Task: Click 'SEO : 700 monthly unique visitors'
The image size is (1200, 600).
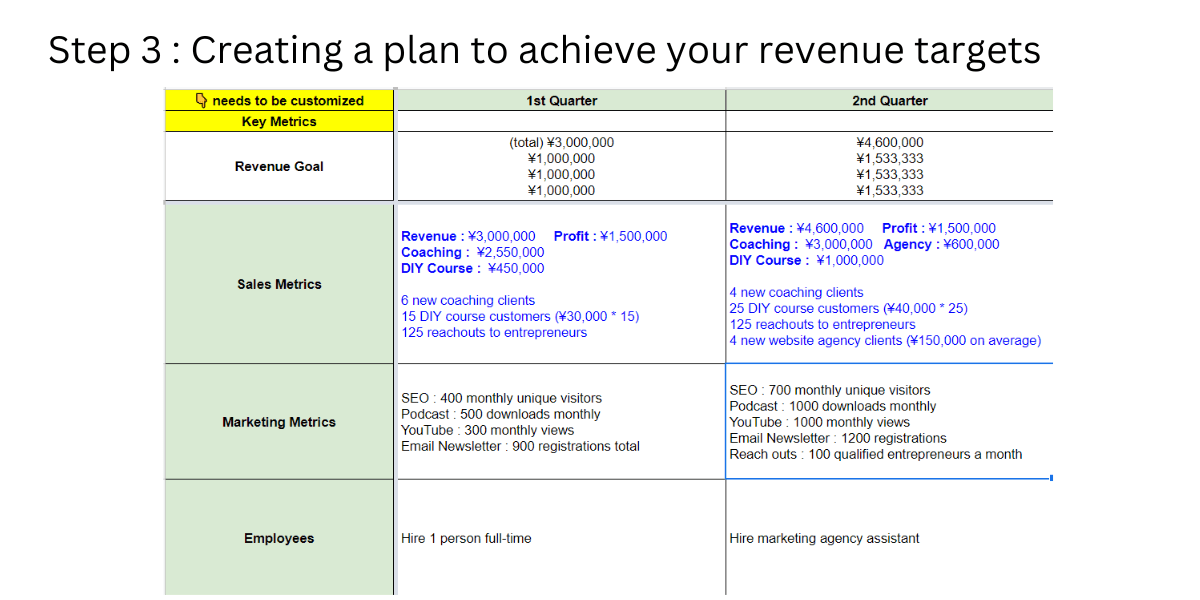Action: (830, 391)
